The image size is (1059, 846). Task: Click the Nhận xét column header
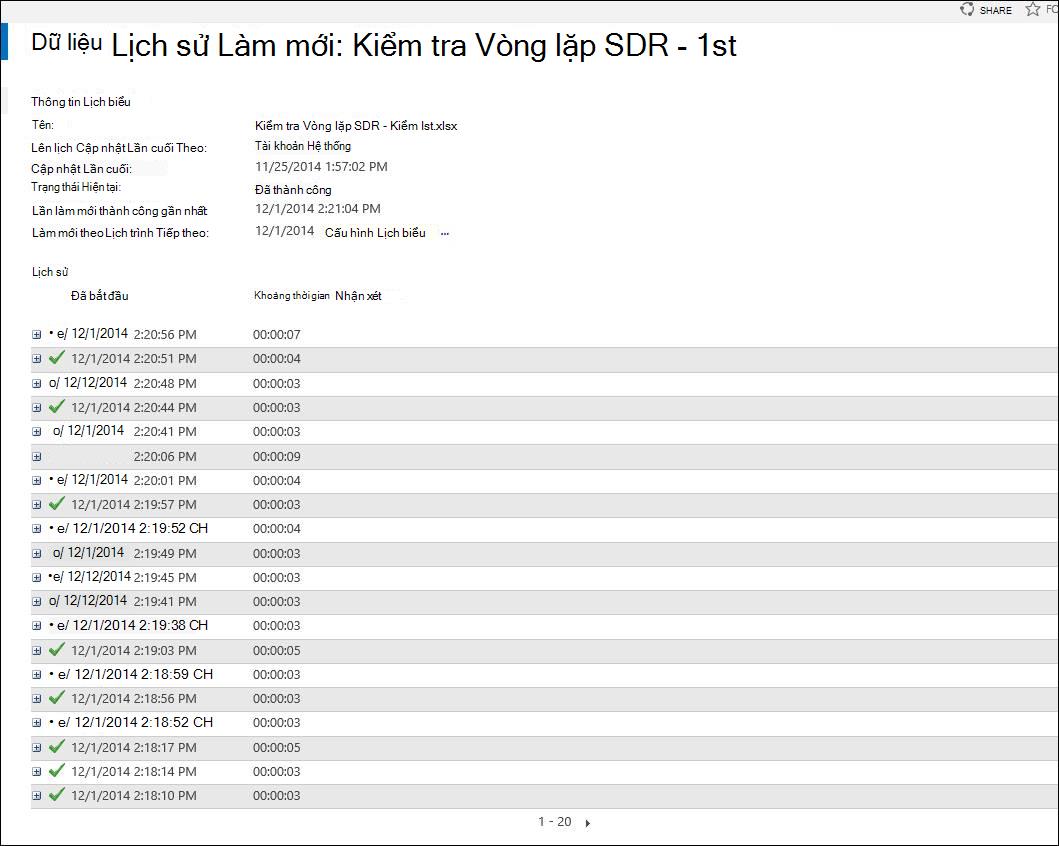coord(358,296)
